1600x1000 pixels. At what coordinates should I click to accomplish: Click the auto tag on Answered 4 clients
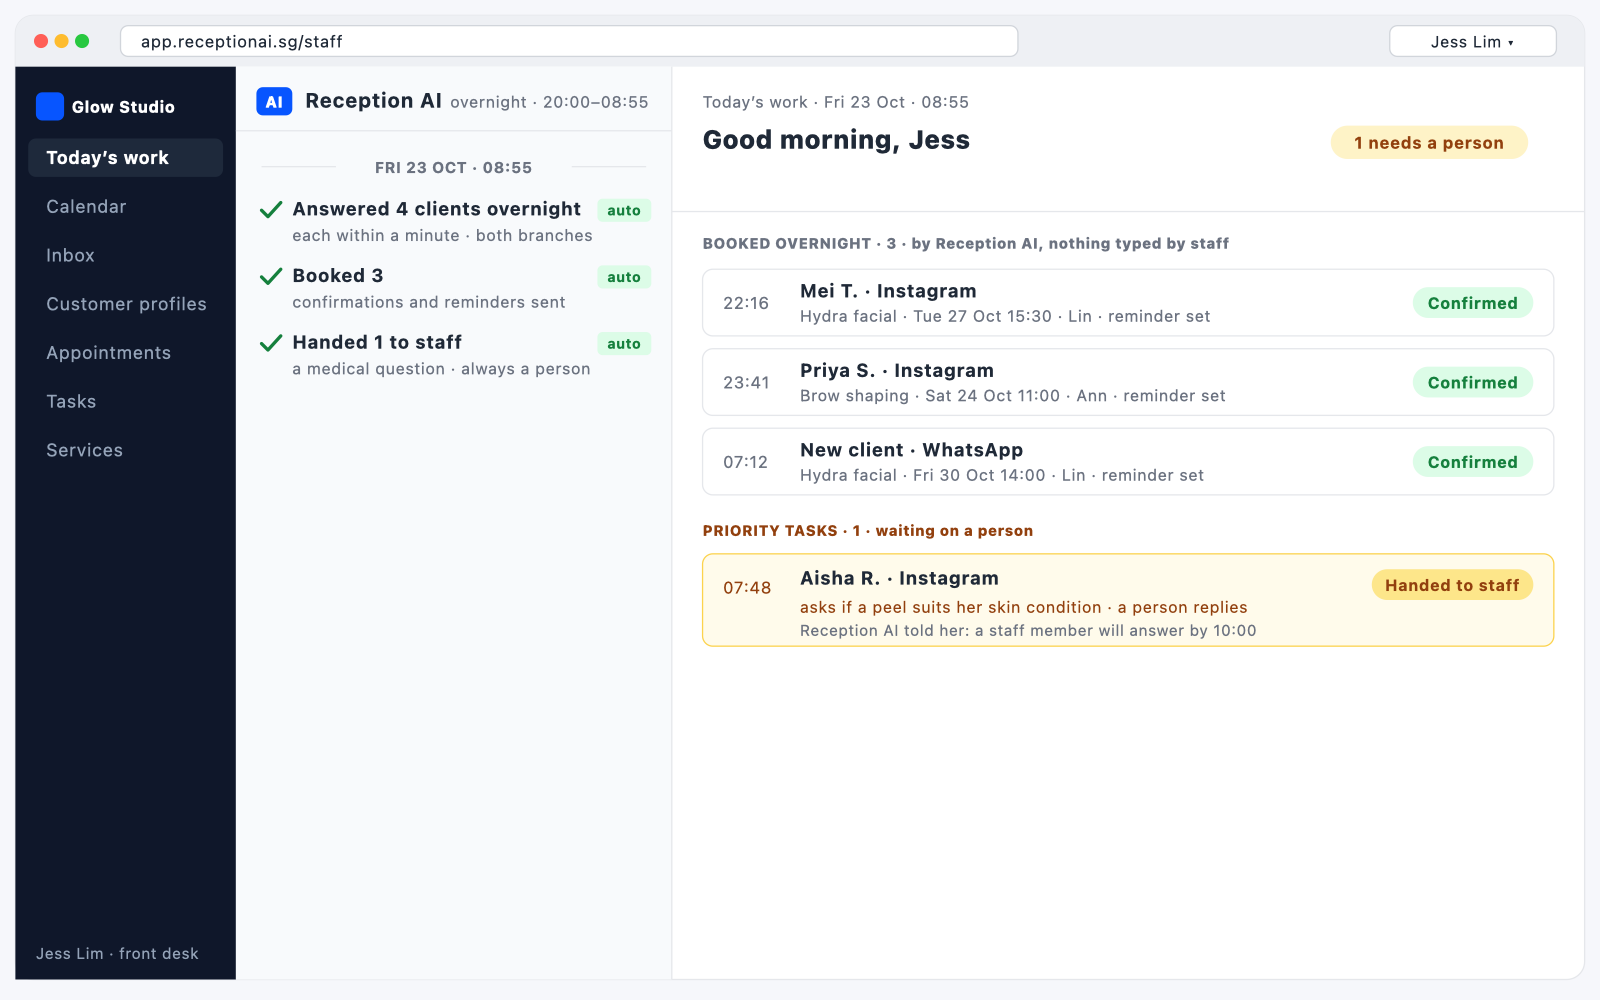point(624,210)
